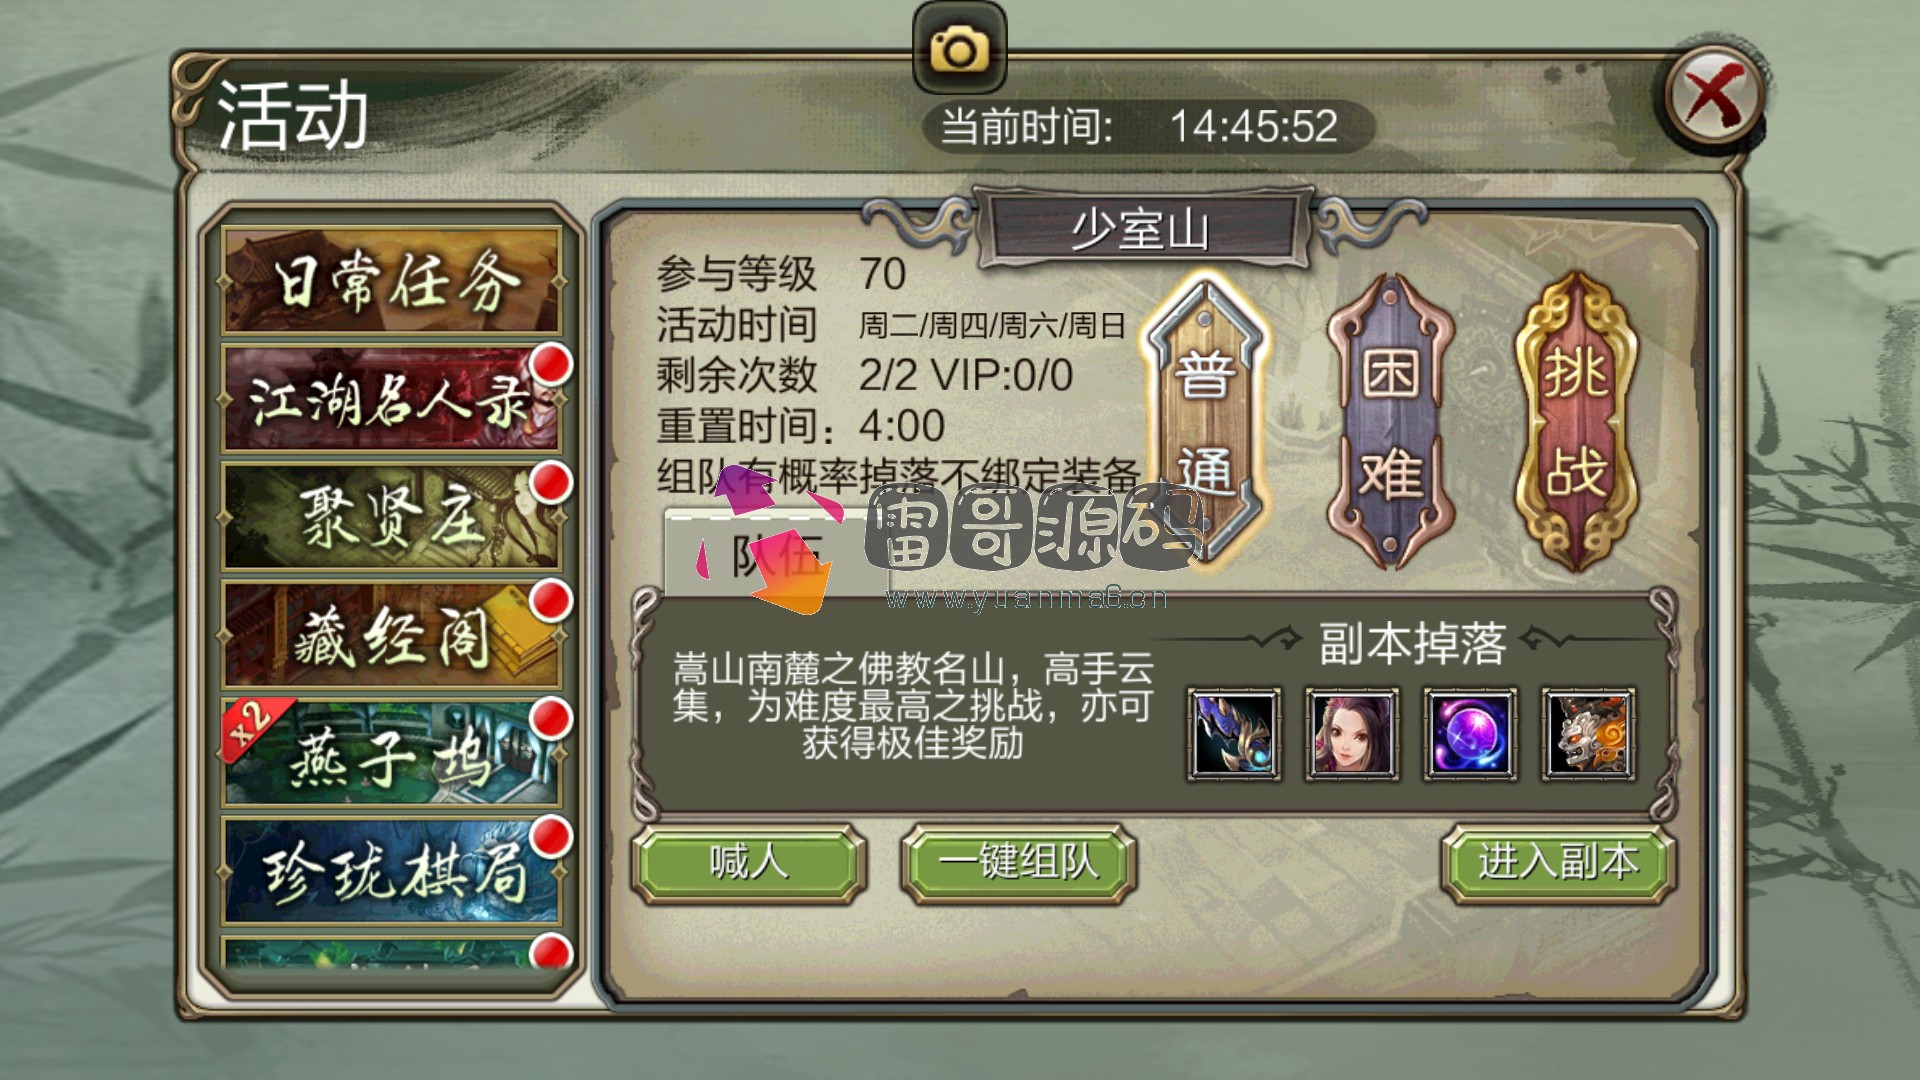Click 进入副本 enter dungeon button
Viewport: 1920px width, 1080px height.
coord(1558,863)
